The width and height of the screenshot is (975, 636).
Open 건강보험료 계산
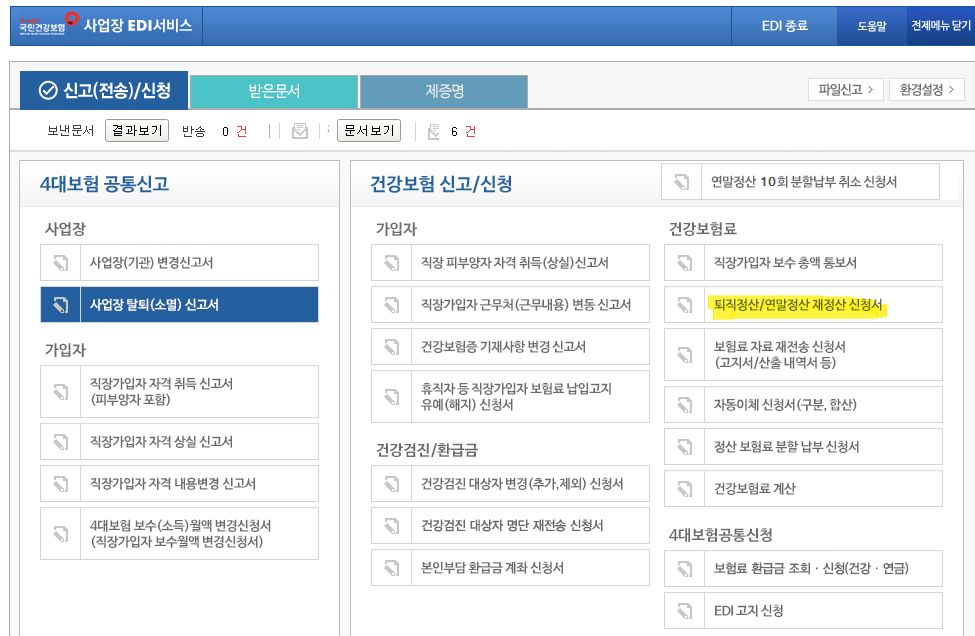coord(803,489)
